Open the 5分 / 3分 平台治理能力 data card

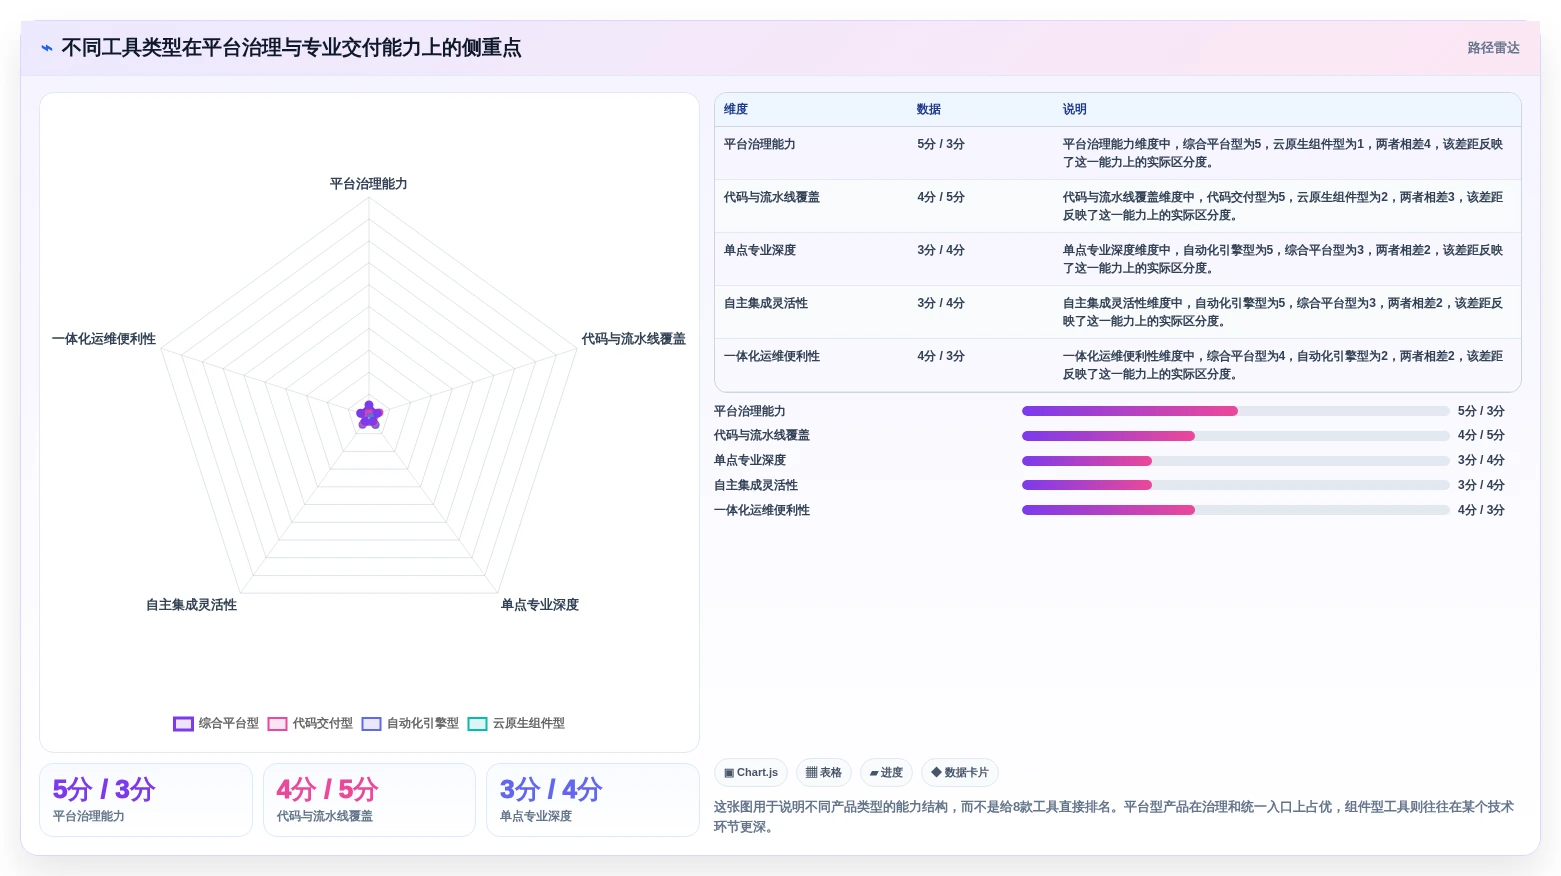click(x=146, y=800)
